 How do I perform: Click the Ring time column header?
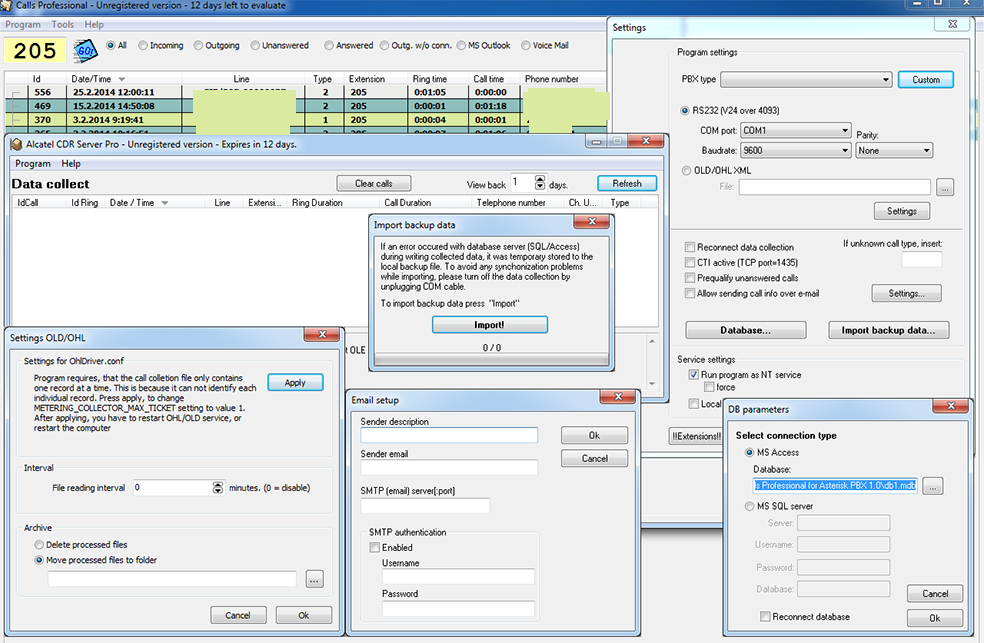click(430, 79)
